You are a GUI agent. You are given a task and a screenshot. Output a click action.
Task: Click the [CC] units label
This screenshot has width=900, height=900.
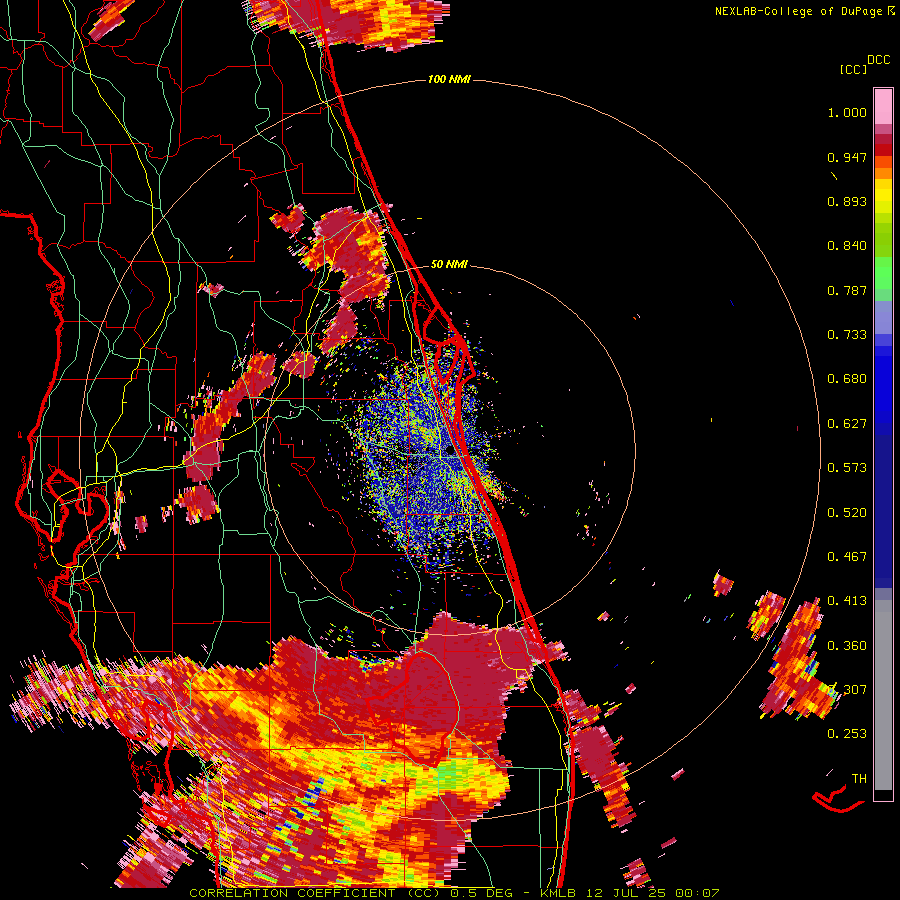pos(853,69)
